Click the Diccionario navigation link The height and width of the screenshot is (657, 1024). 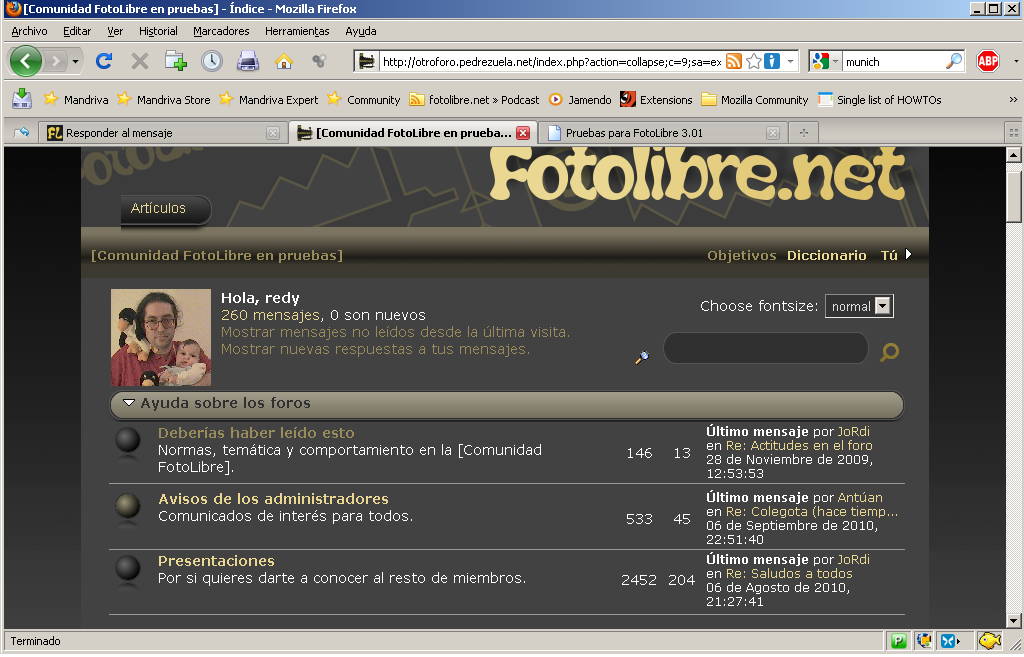click(826, 255)
